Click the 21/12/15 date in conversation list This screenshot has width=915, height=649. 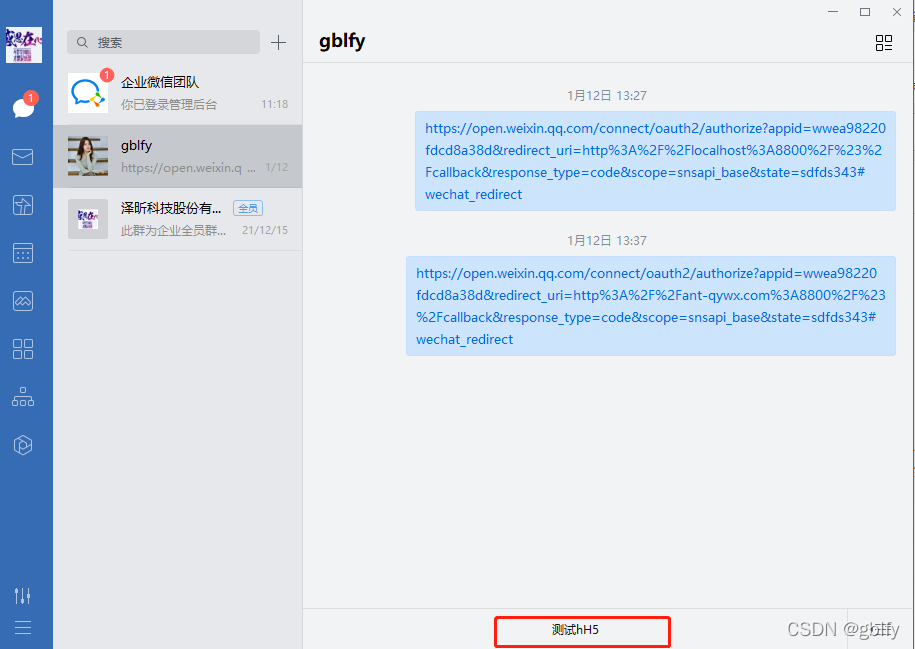coord(265,231)
